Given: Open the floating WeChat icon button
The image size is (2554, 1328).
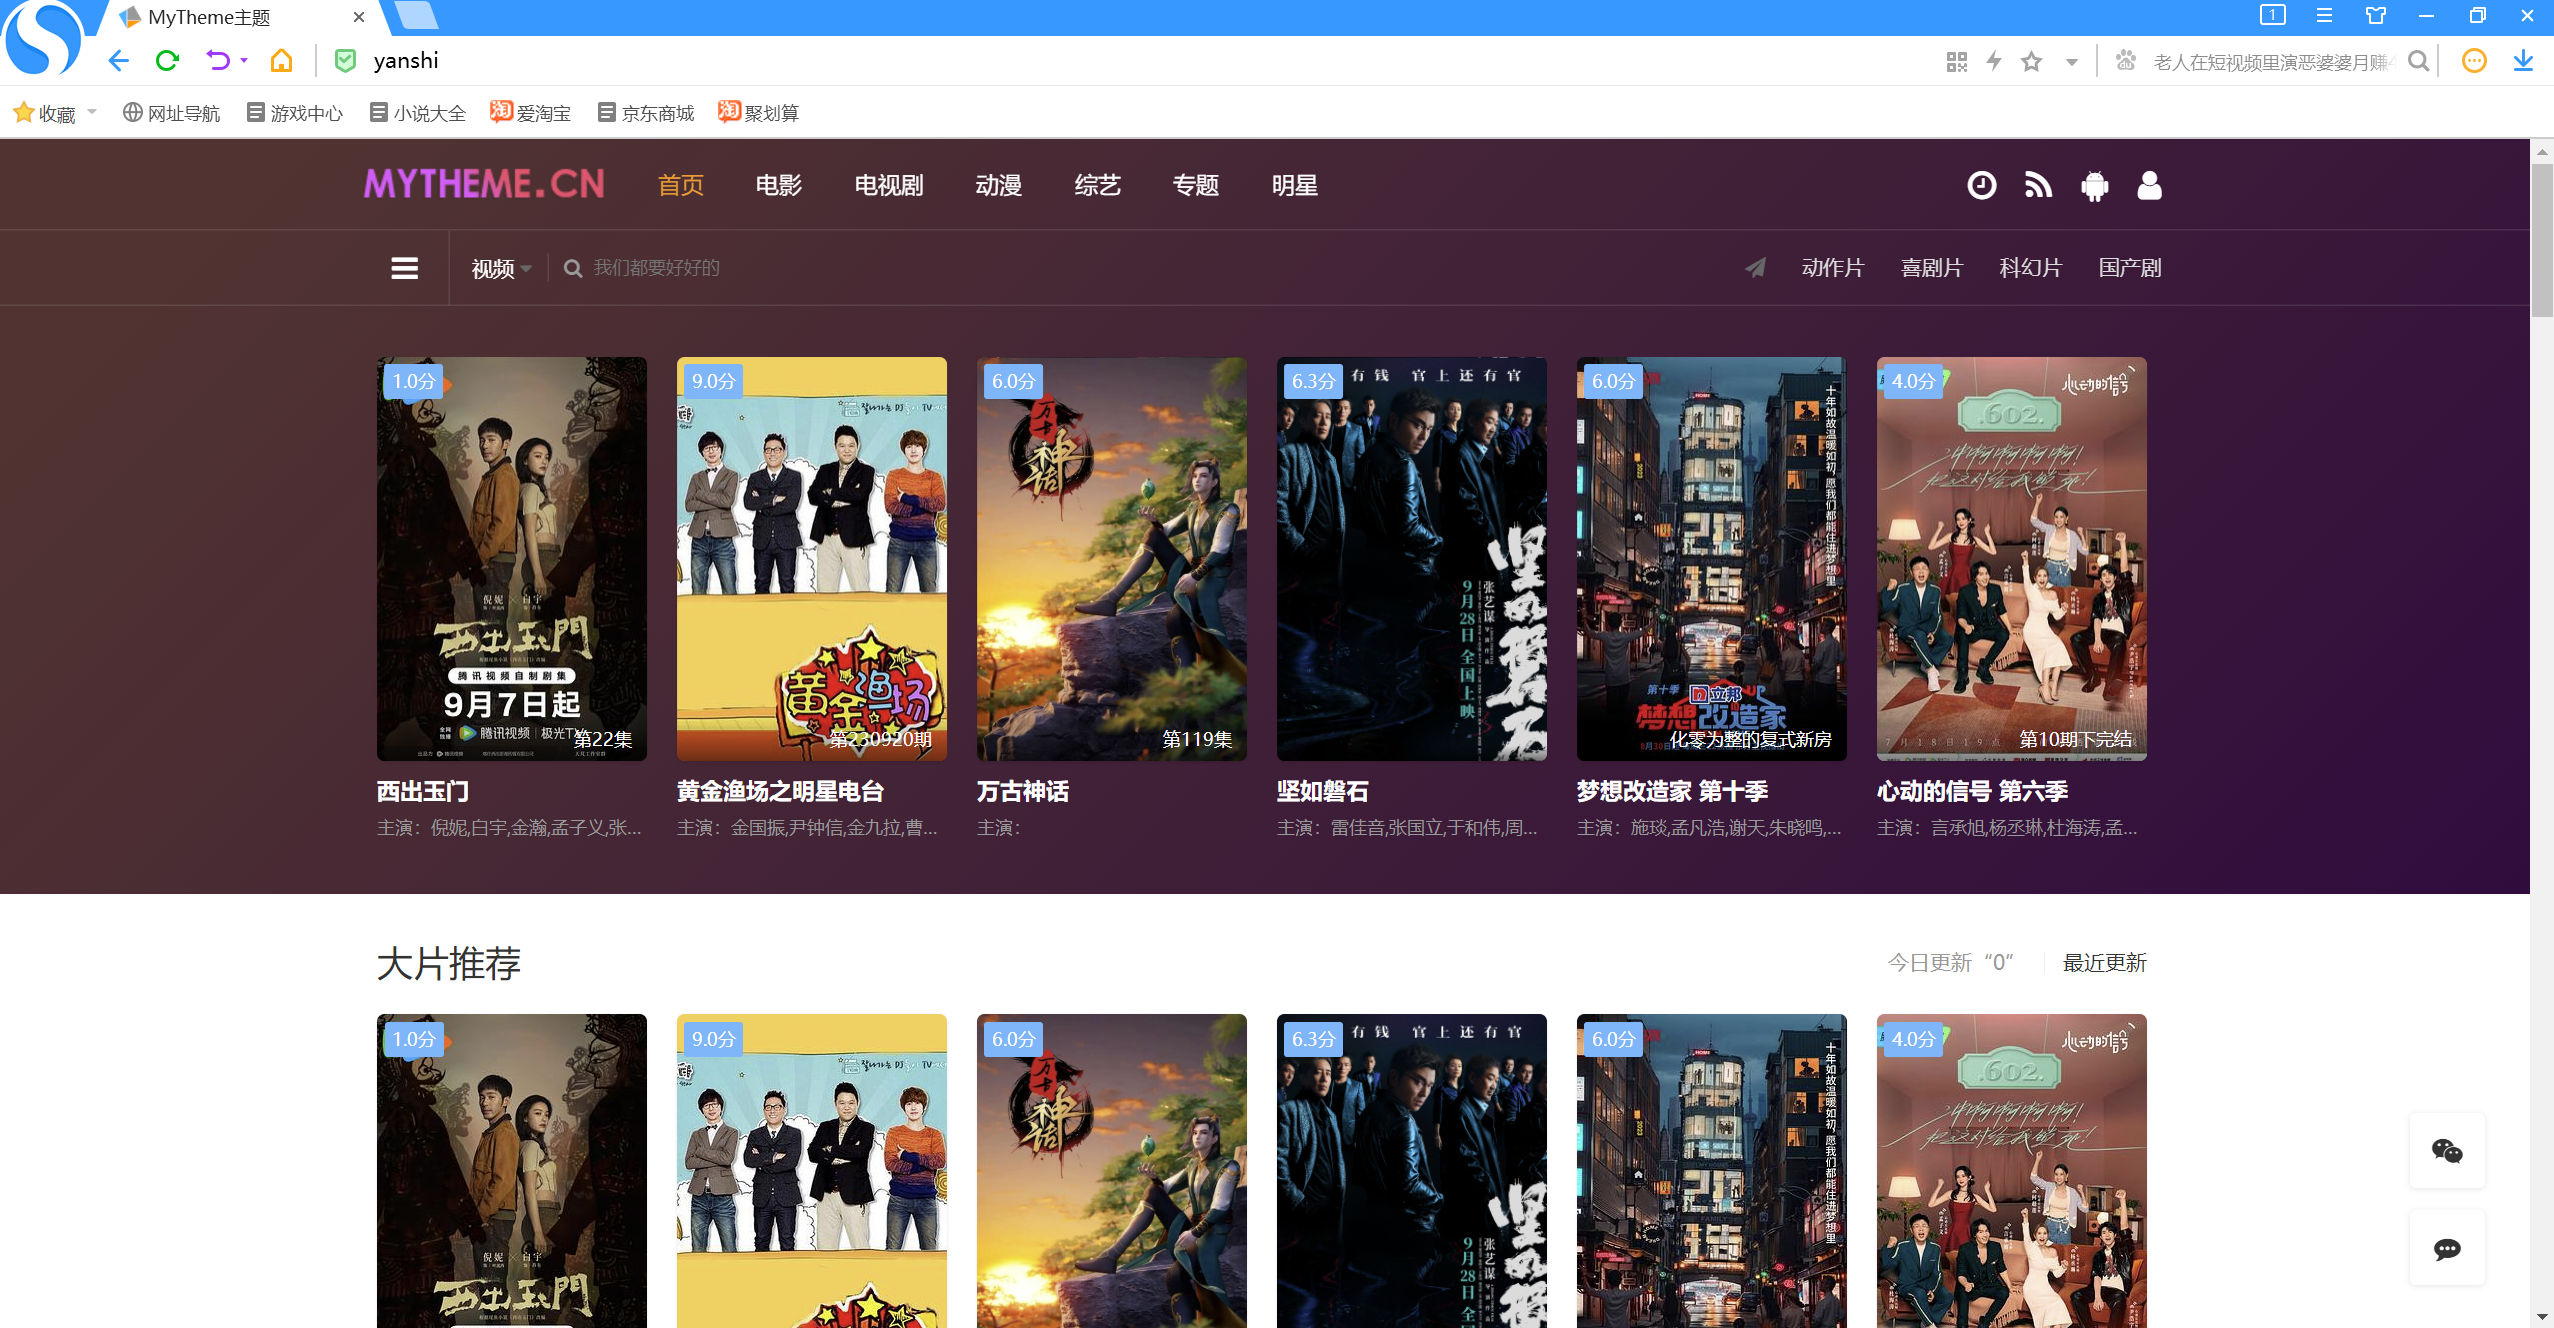Looking at the screenshot, I should (2447, 1151).
